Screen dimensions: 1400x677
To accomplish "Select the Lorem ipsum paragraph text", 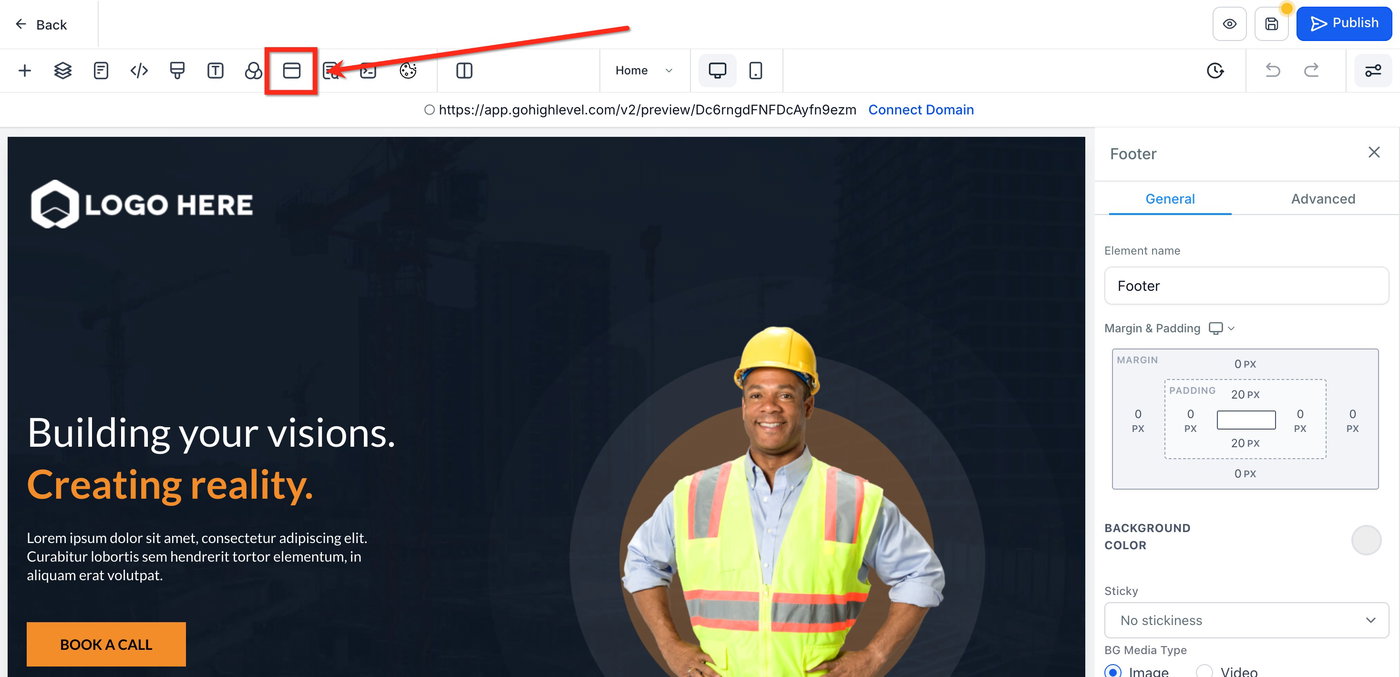I will (x=197, y=557).
